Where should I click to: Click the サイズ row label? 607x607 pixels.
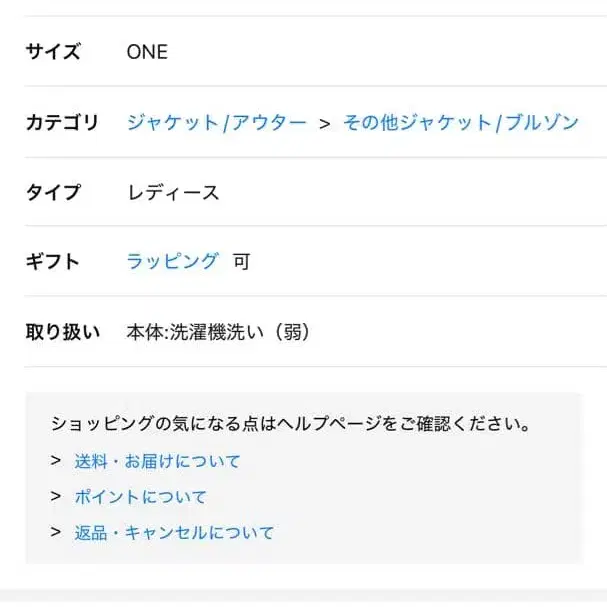coord(53,52)
